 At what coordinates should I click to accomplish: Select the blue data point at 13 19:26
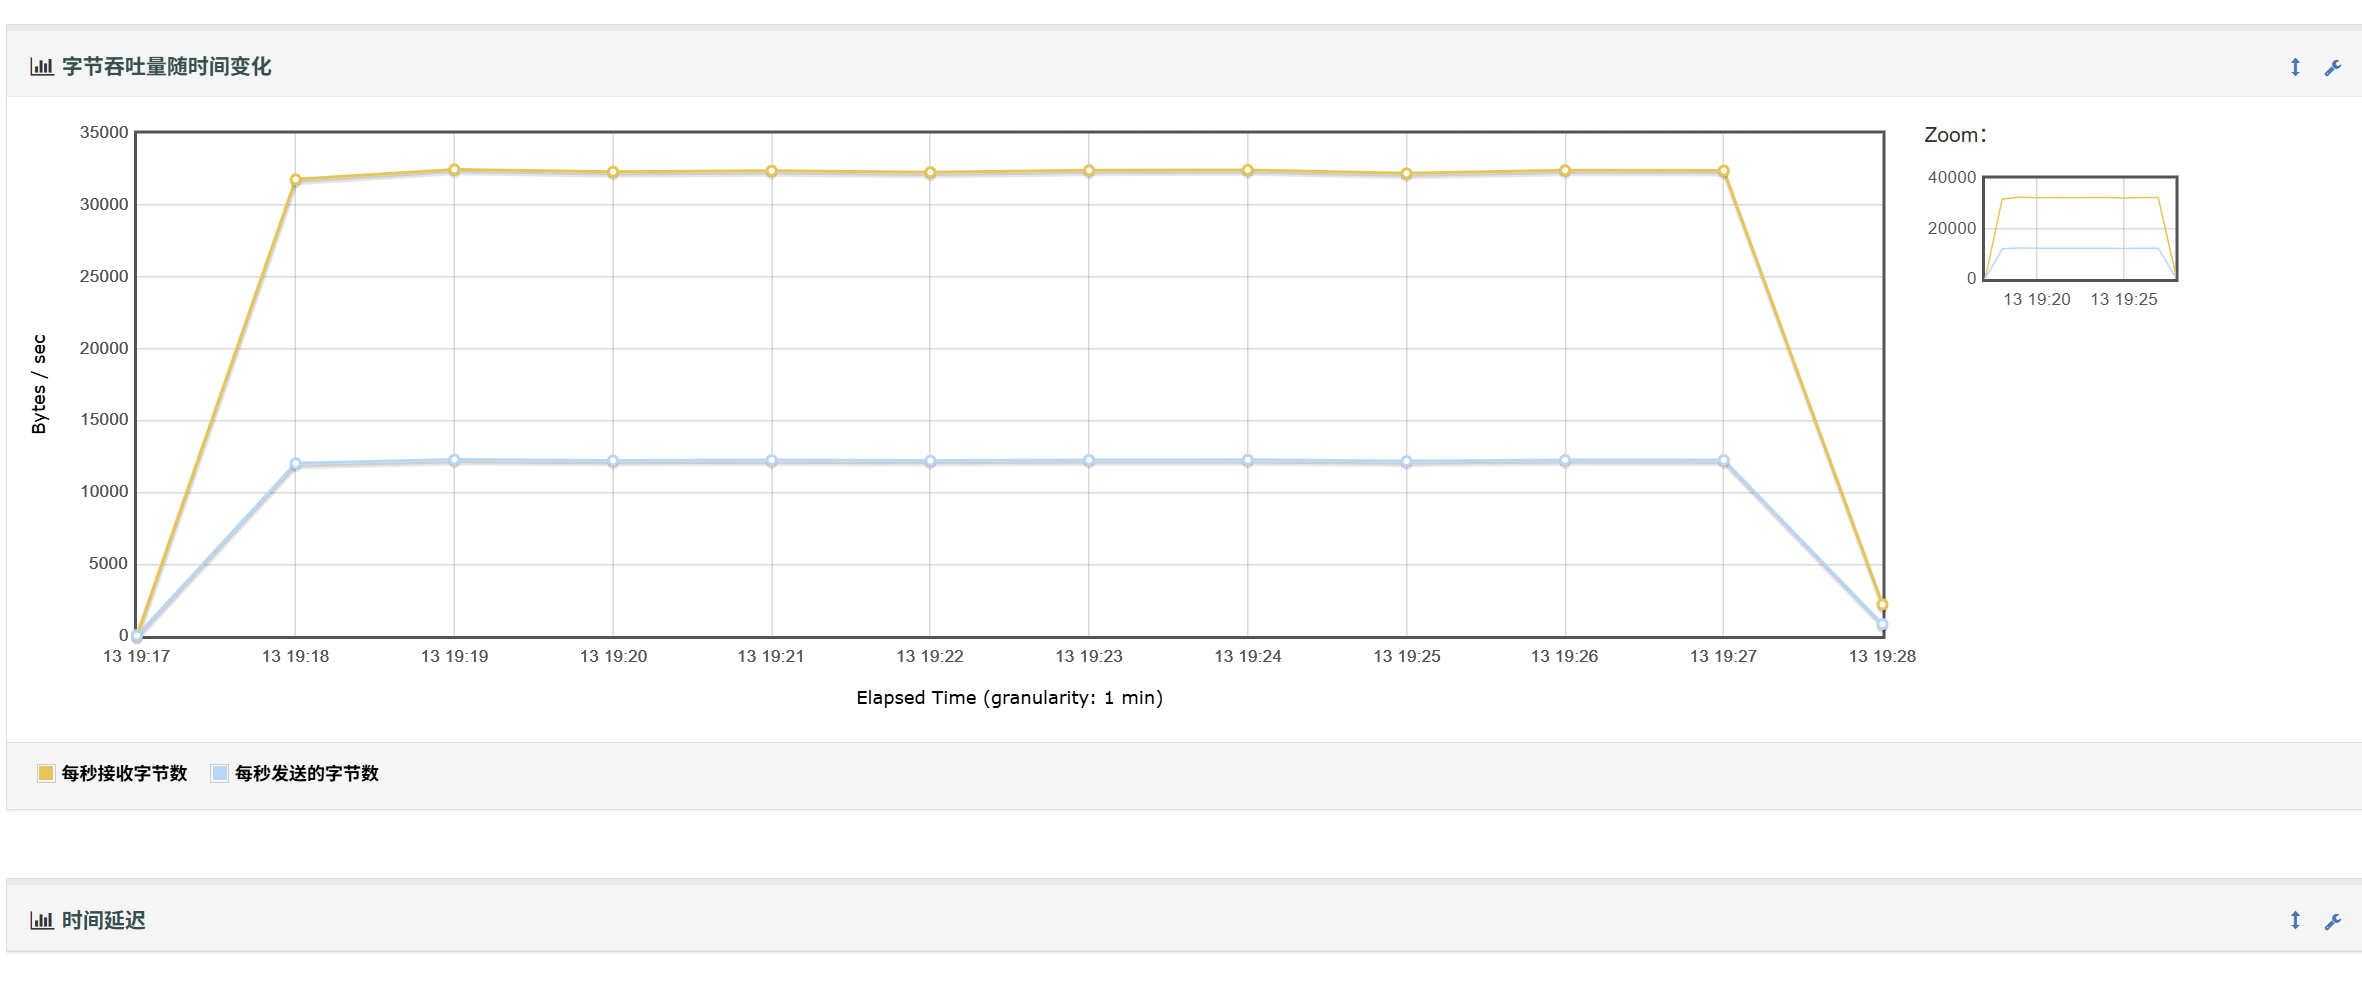click(1565, 461)
